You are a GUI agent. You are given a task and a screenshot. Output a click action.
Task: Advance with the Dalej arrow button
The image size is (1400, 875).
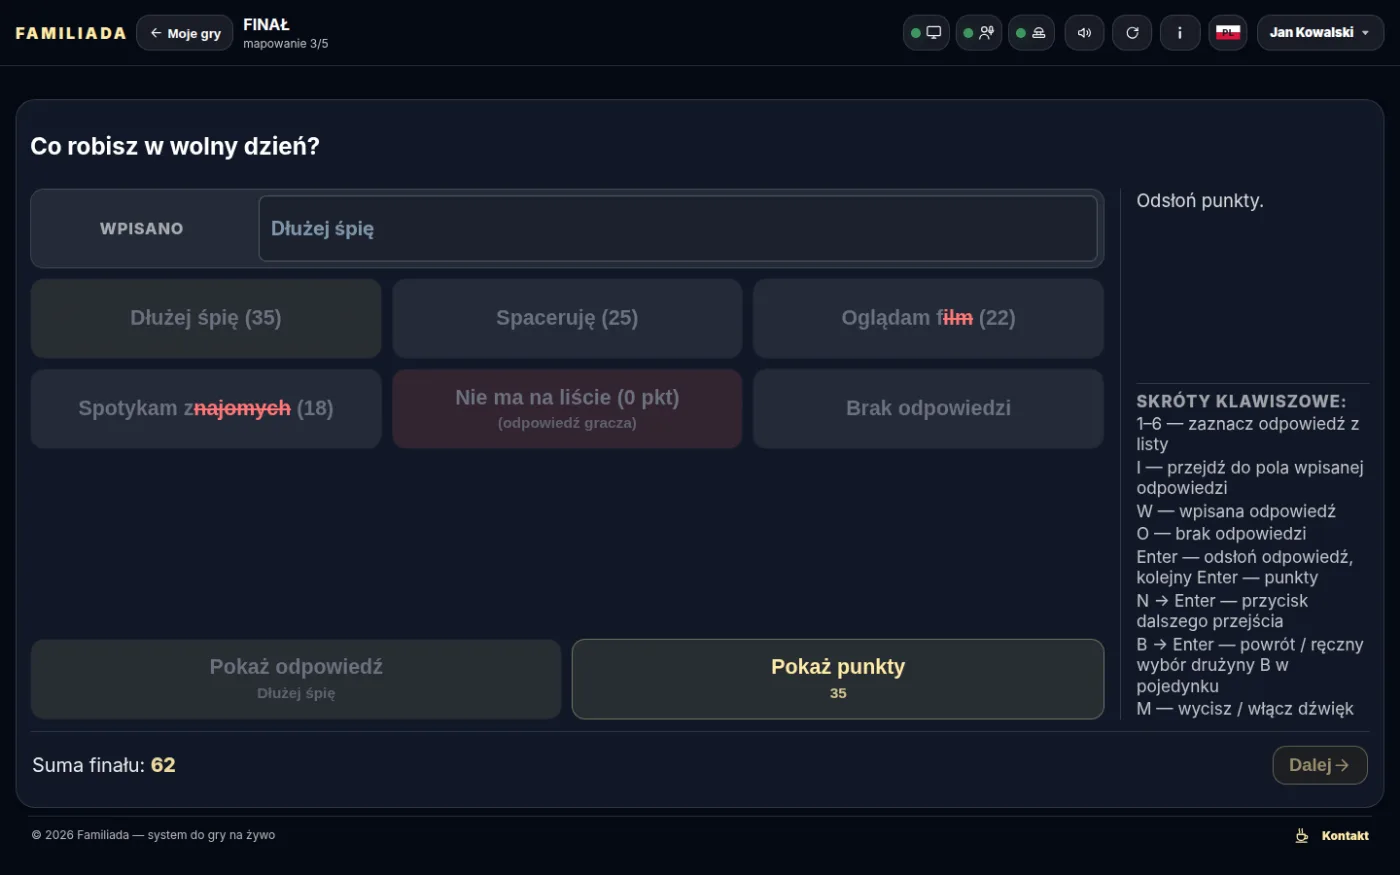(1320, 765)
